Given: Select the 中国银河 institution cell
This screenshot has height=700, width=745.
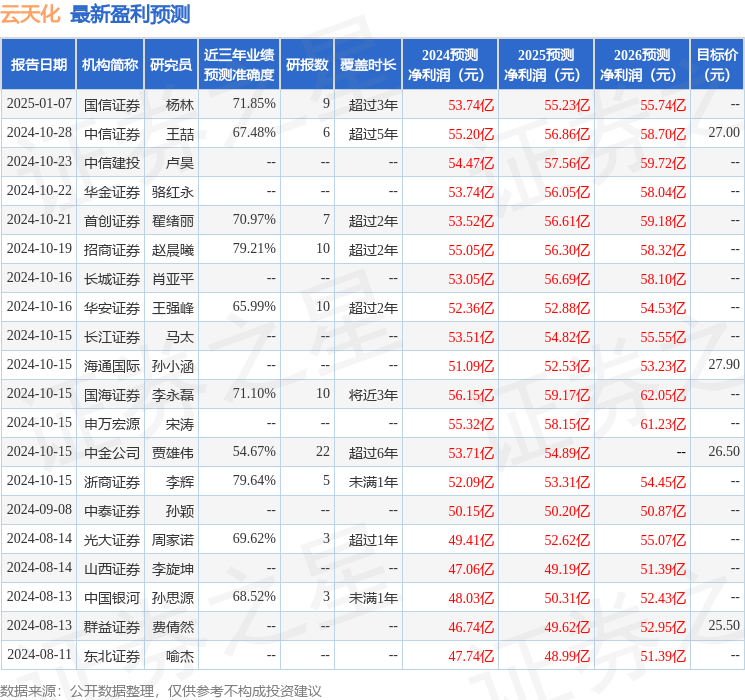Looking at the screenshot, I should point(112,598).
